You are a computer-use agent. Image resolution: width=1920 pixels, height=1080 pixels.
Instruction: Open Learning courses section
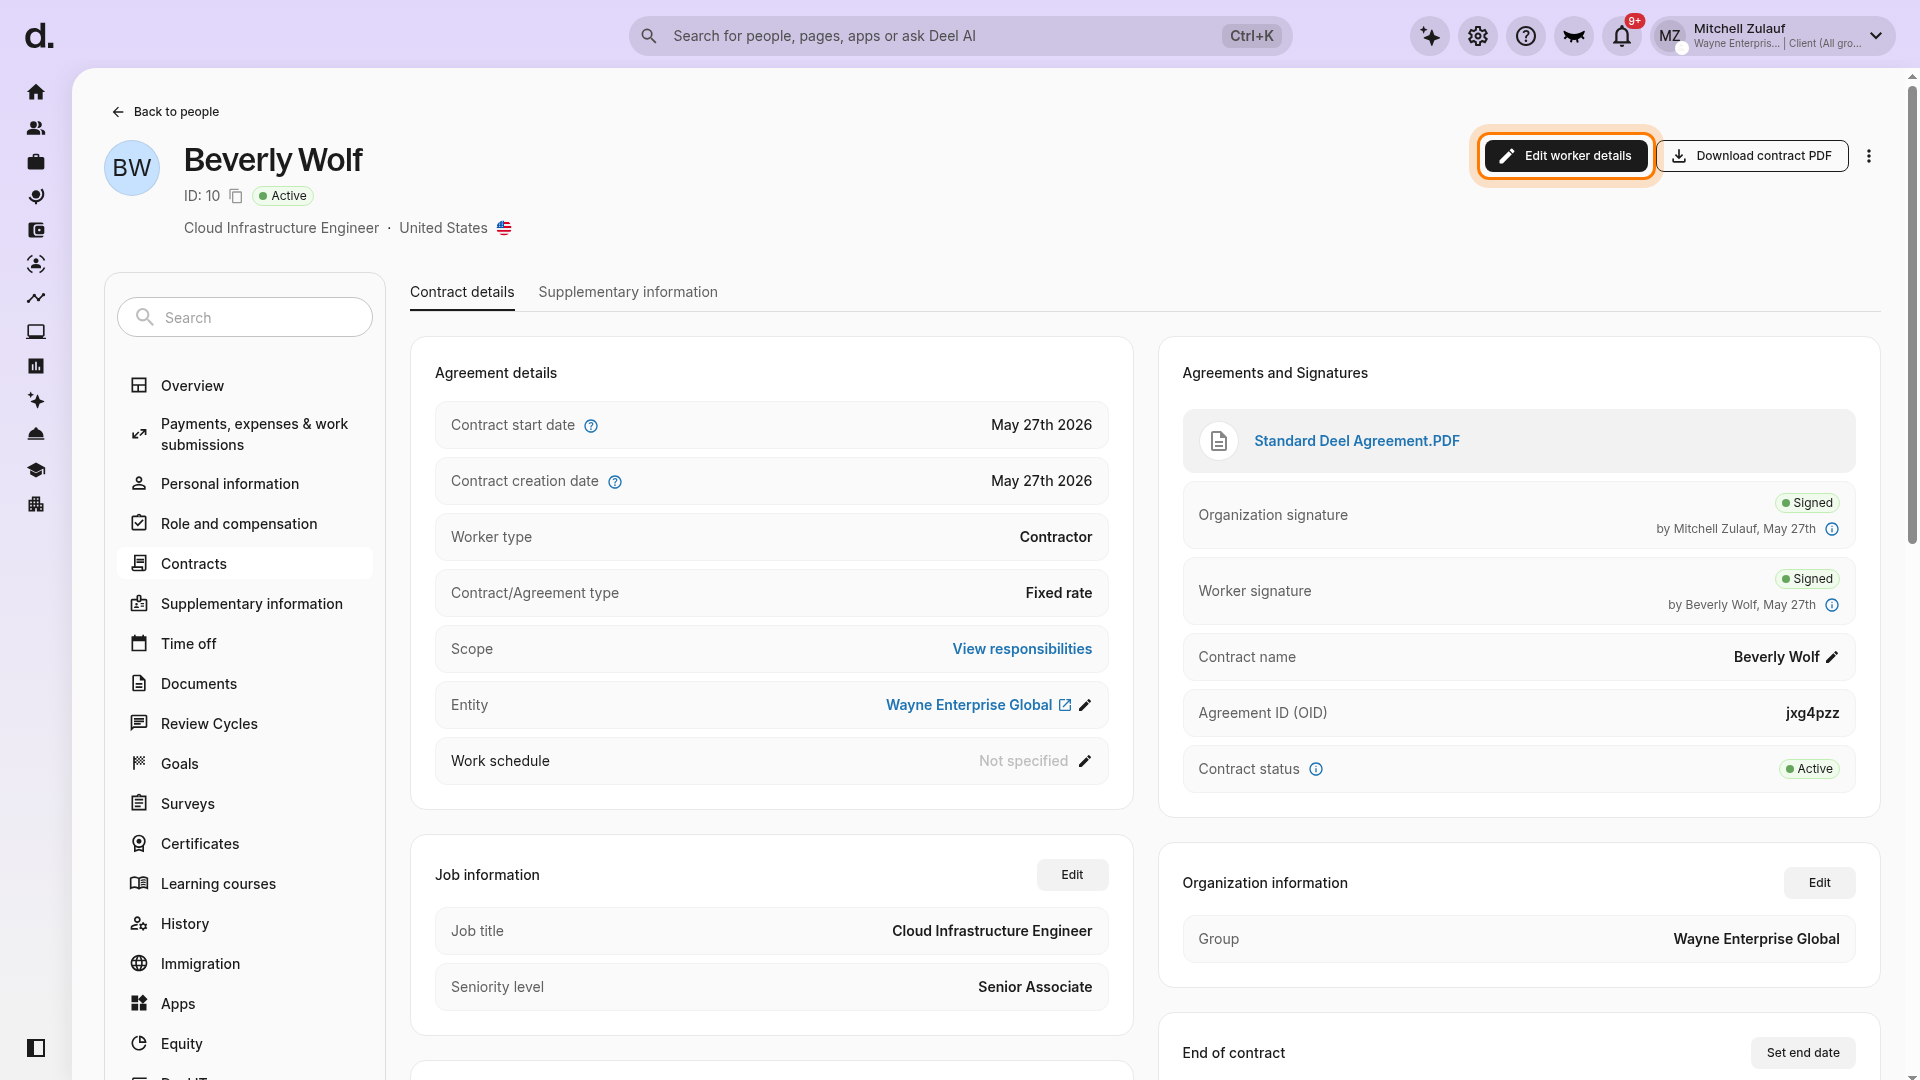(x=245, y=884)
